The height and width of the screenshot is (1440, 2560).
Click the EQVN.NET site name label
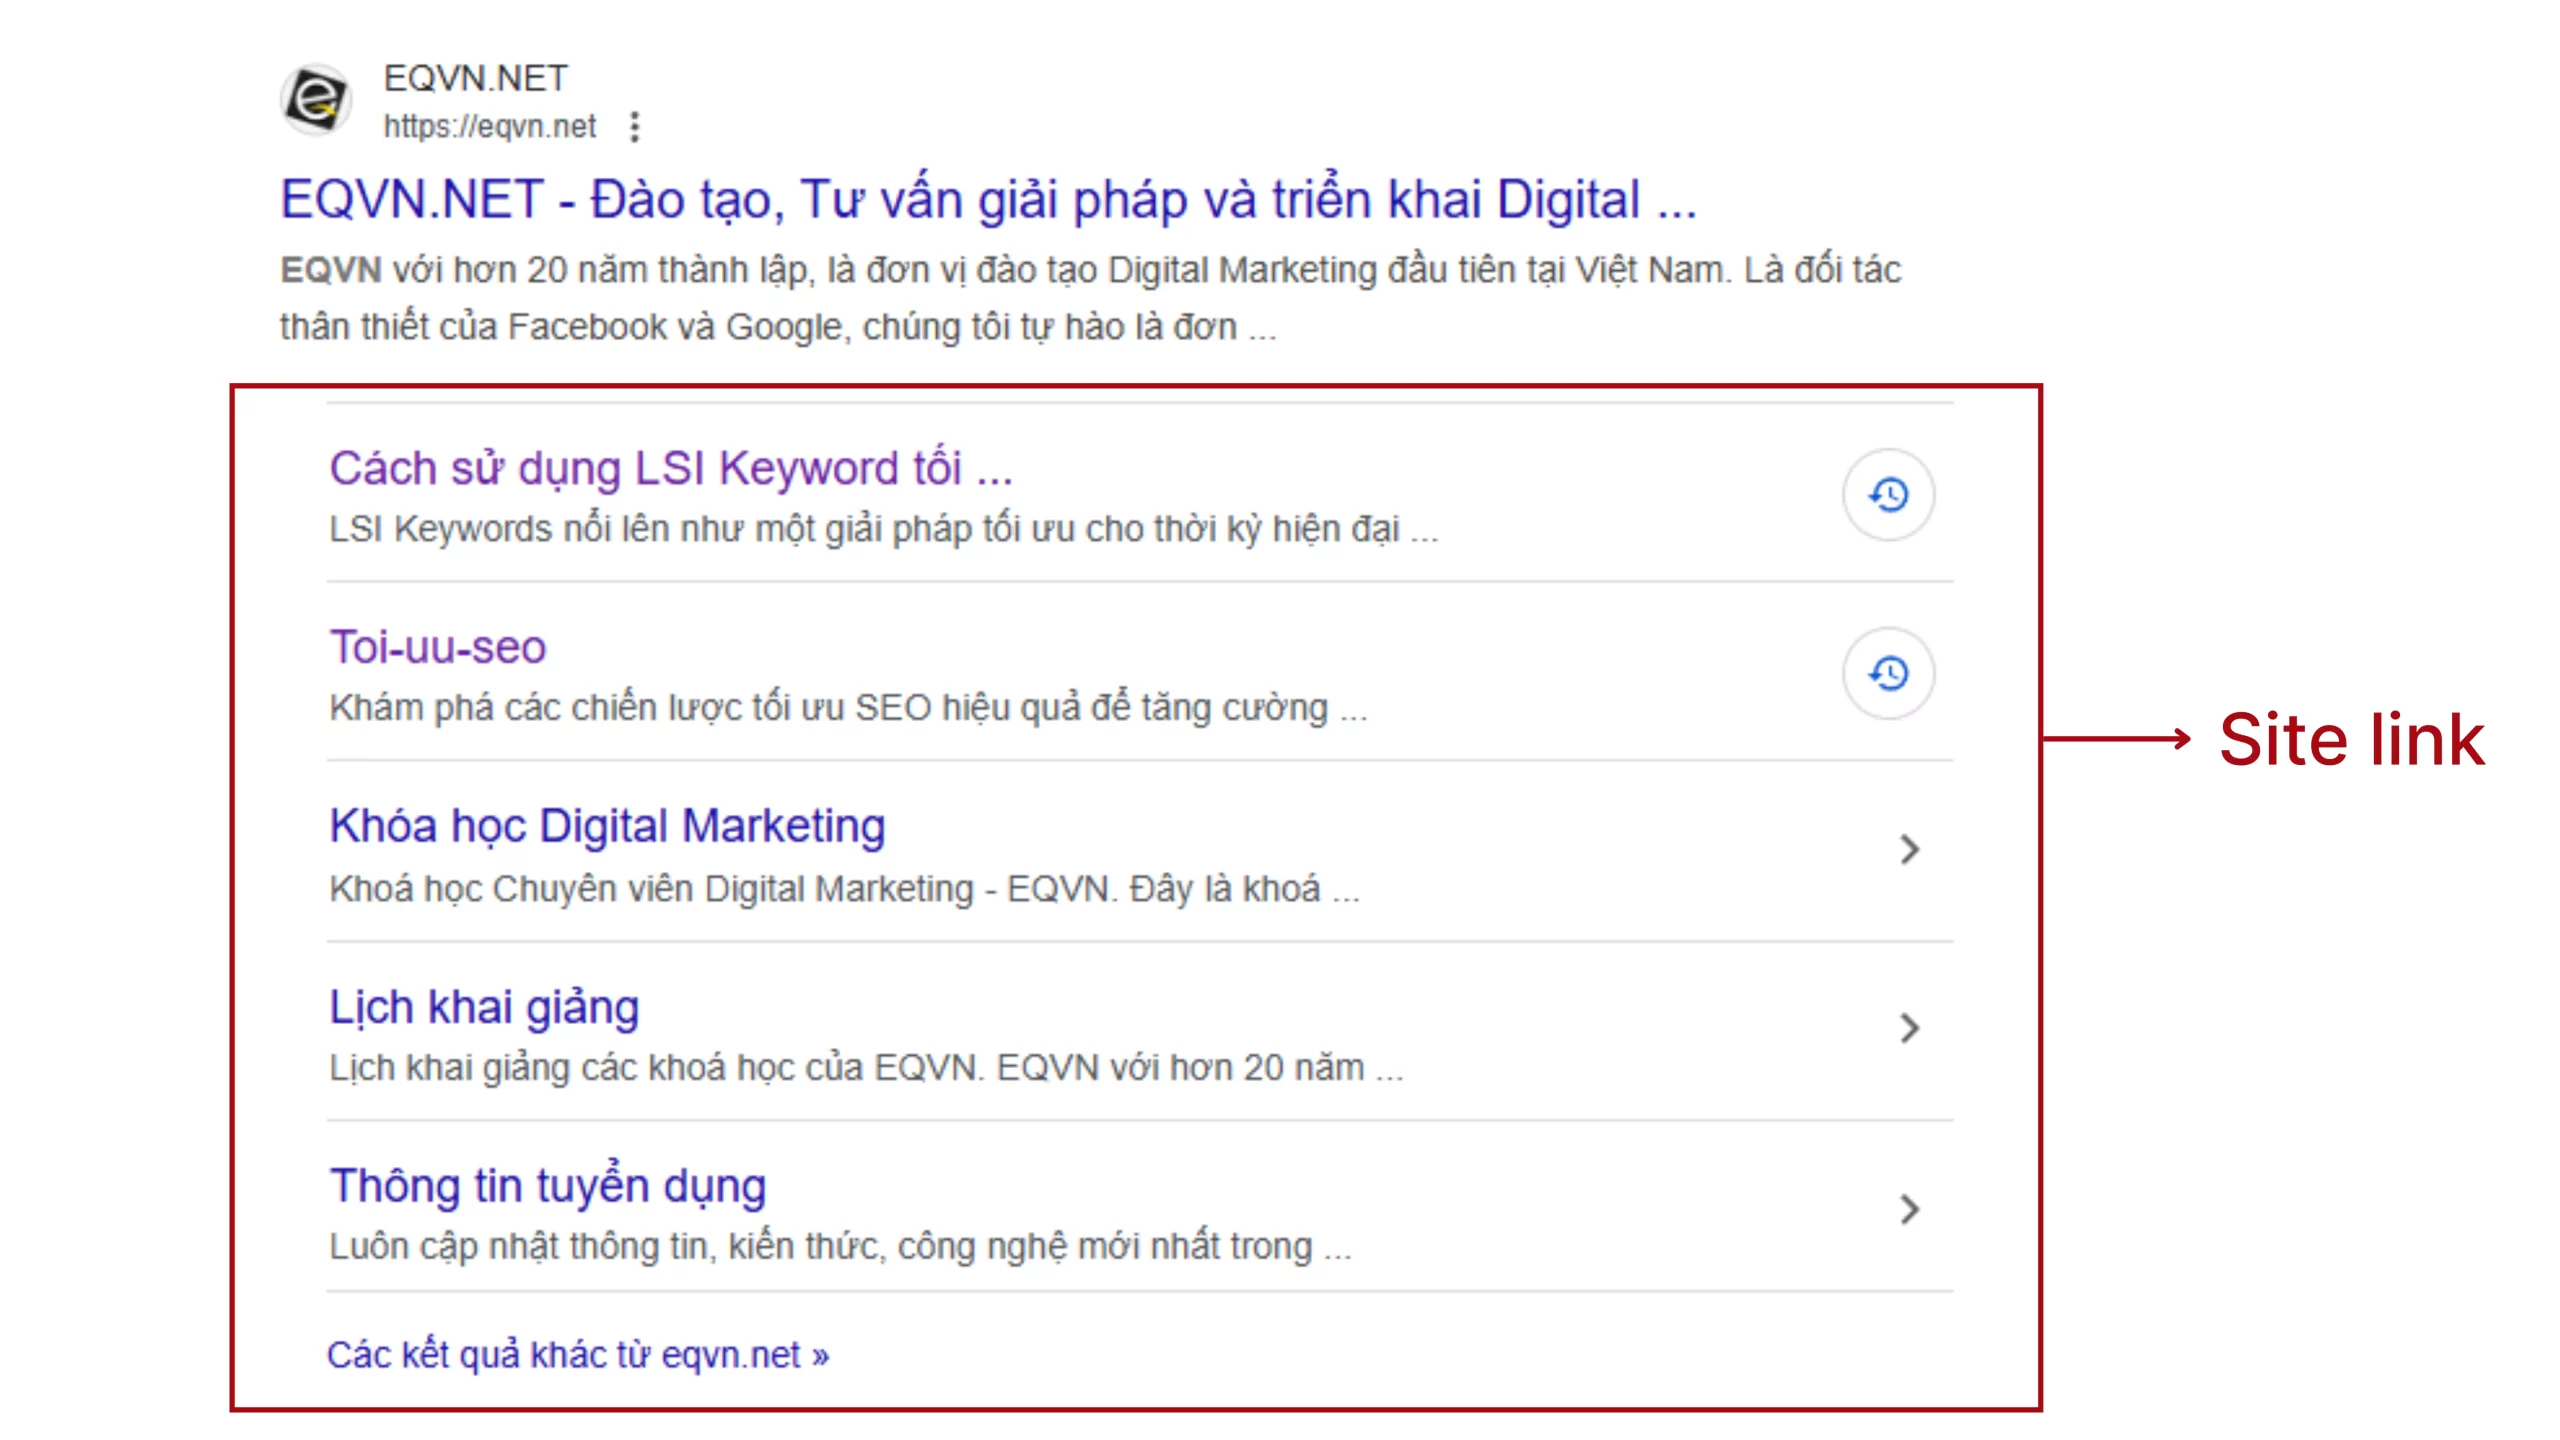[x=475, y=78]
